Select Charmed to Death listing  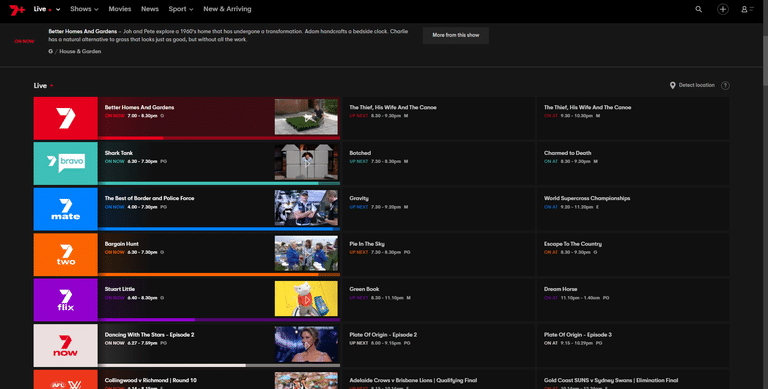[x=633, y=164]
